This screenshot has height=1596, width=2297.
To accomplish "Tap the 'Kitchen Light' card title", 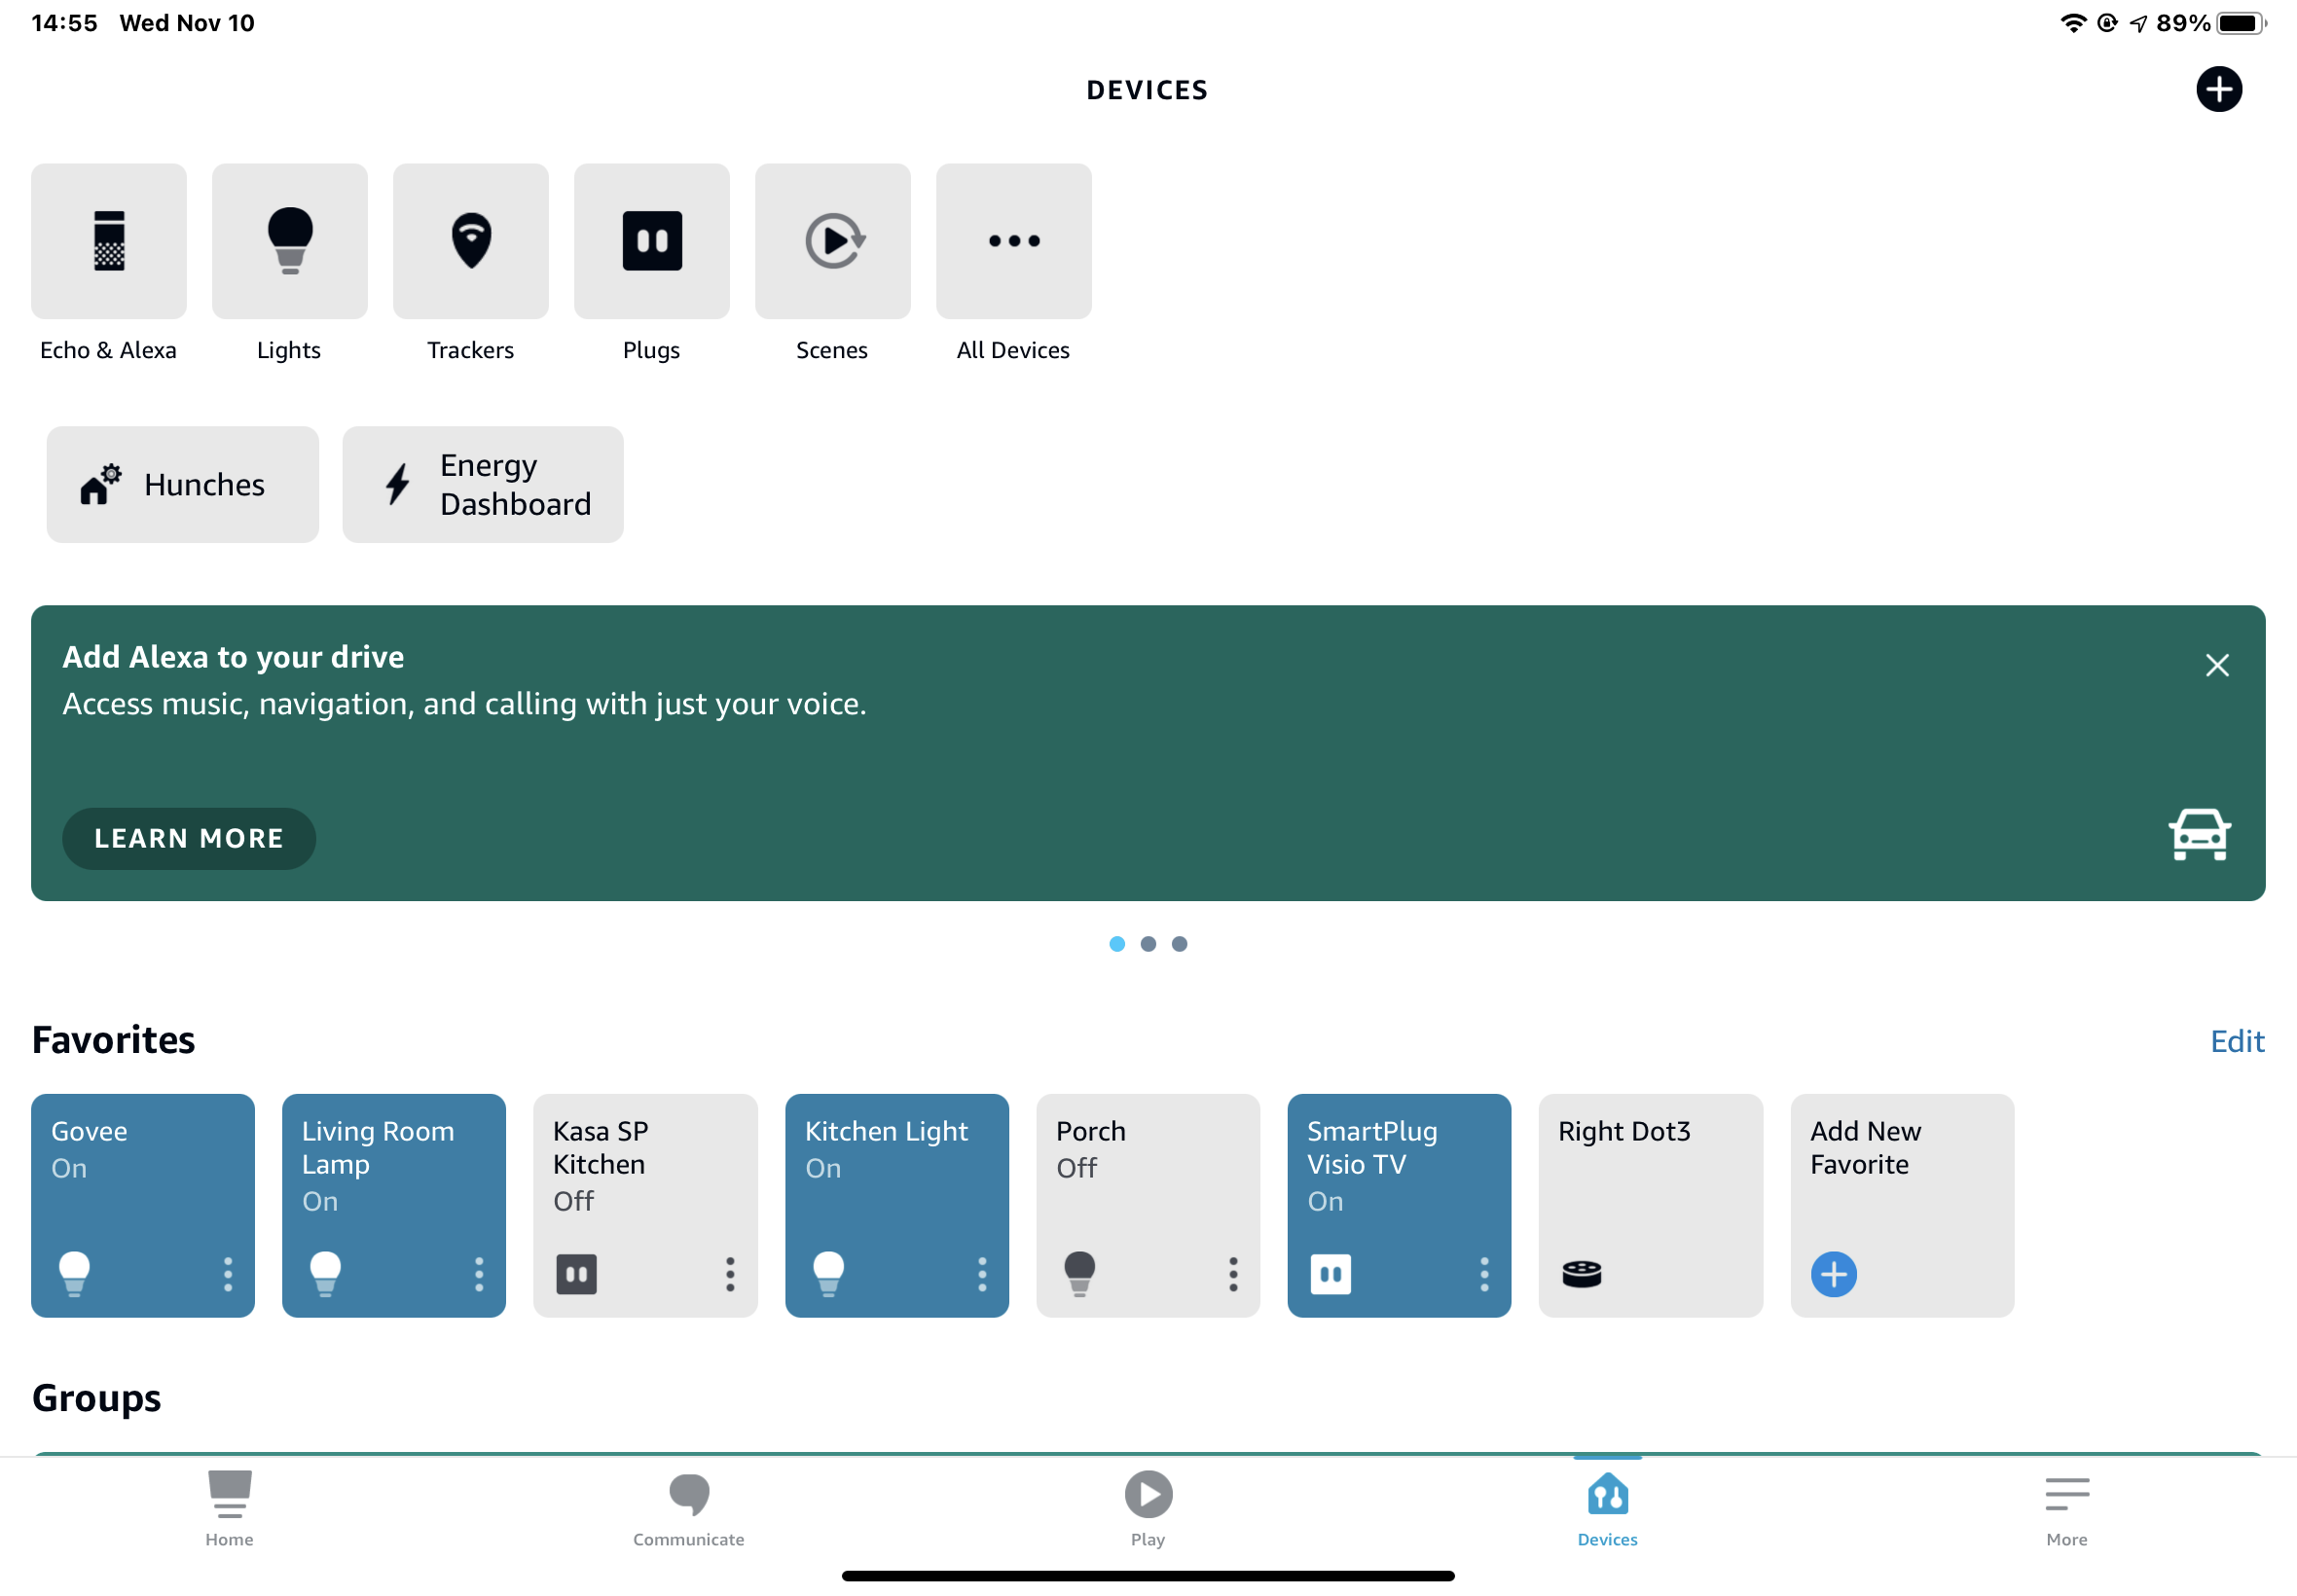I will click(886, 1131).
